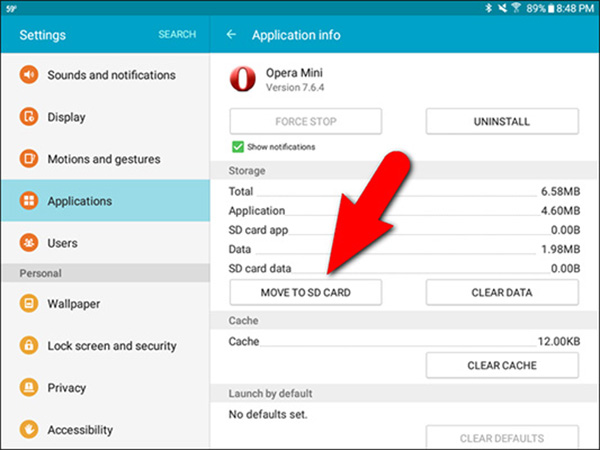The width and height of the screenshot is (600, 450).
Task: Tap the FORCE STOP button
Action: (306, 121)
